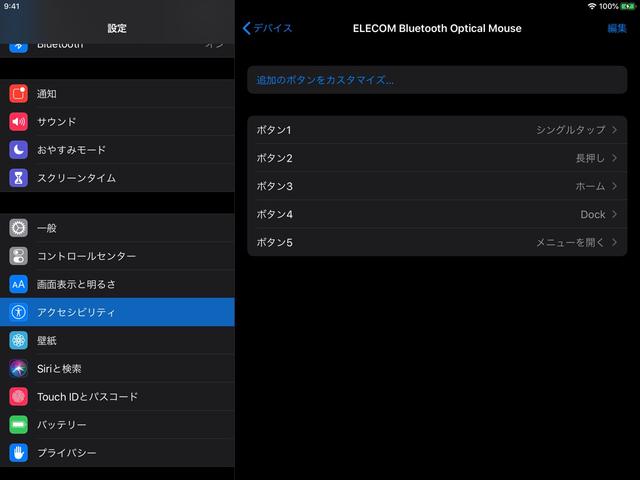640x480 pixels.
Task: Tap the スクリーンタイム hourglass icon
Action: (x=18, y=178)
